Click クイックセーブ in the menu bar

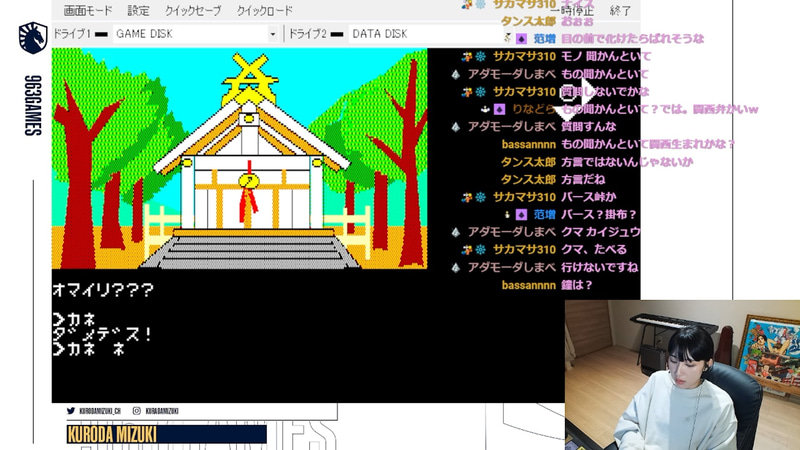pyautogui.click(x=193, y=11)
